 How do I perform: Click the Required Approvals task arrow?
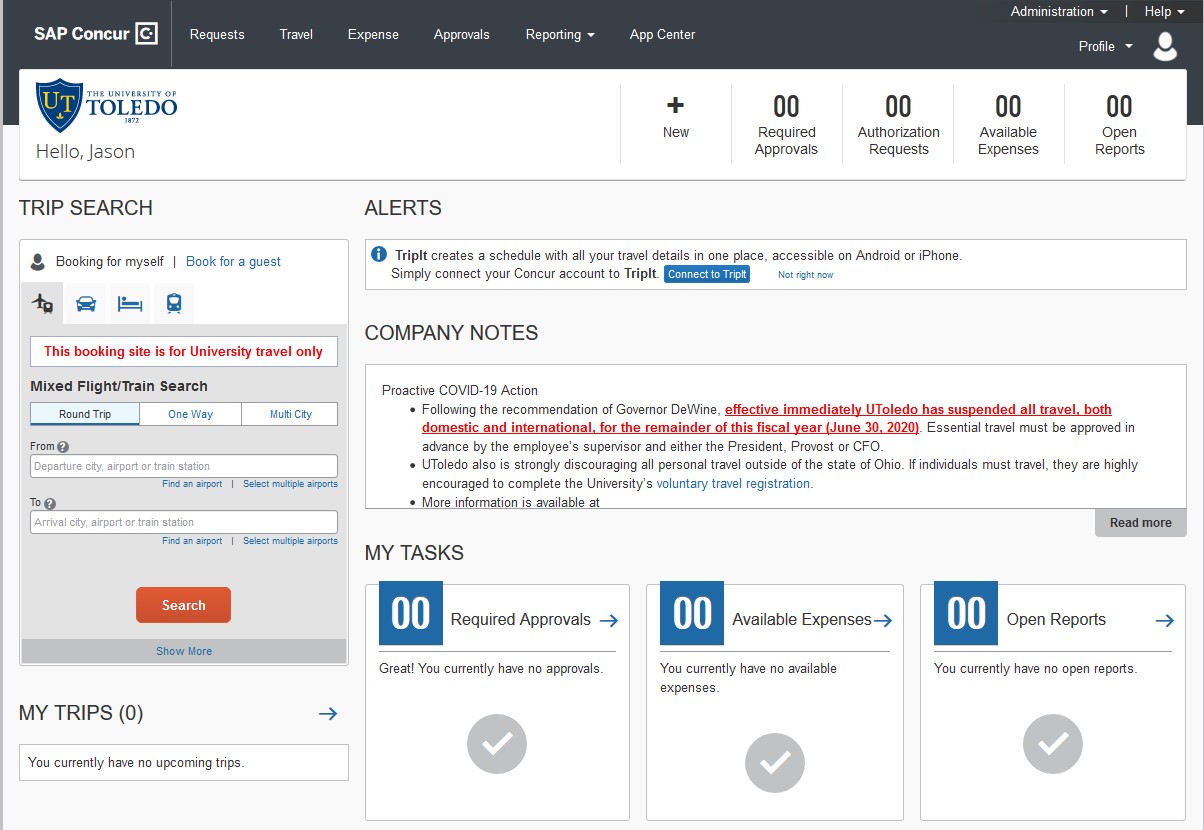608,621
